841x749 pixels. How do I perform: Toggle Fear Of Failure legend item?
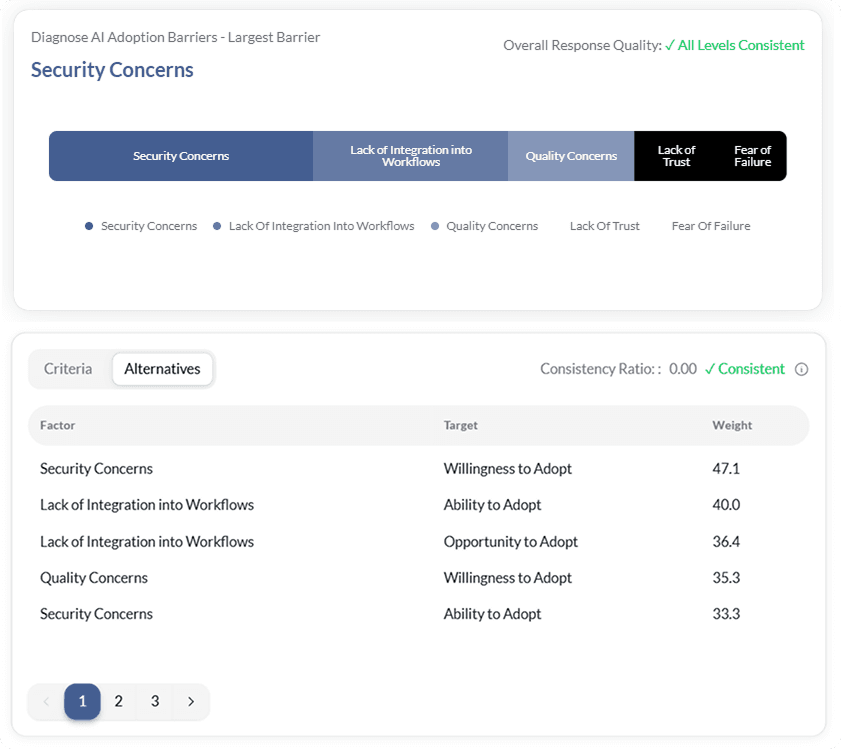pos(711,226)
